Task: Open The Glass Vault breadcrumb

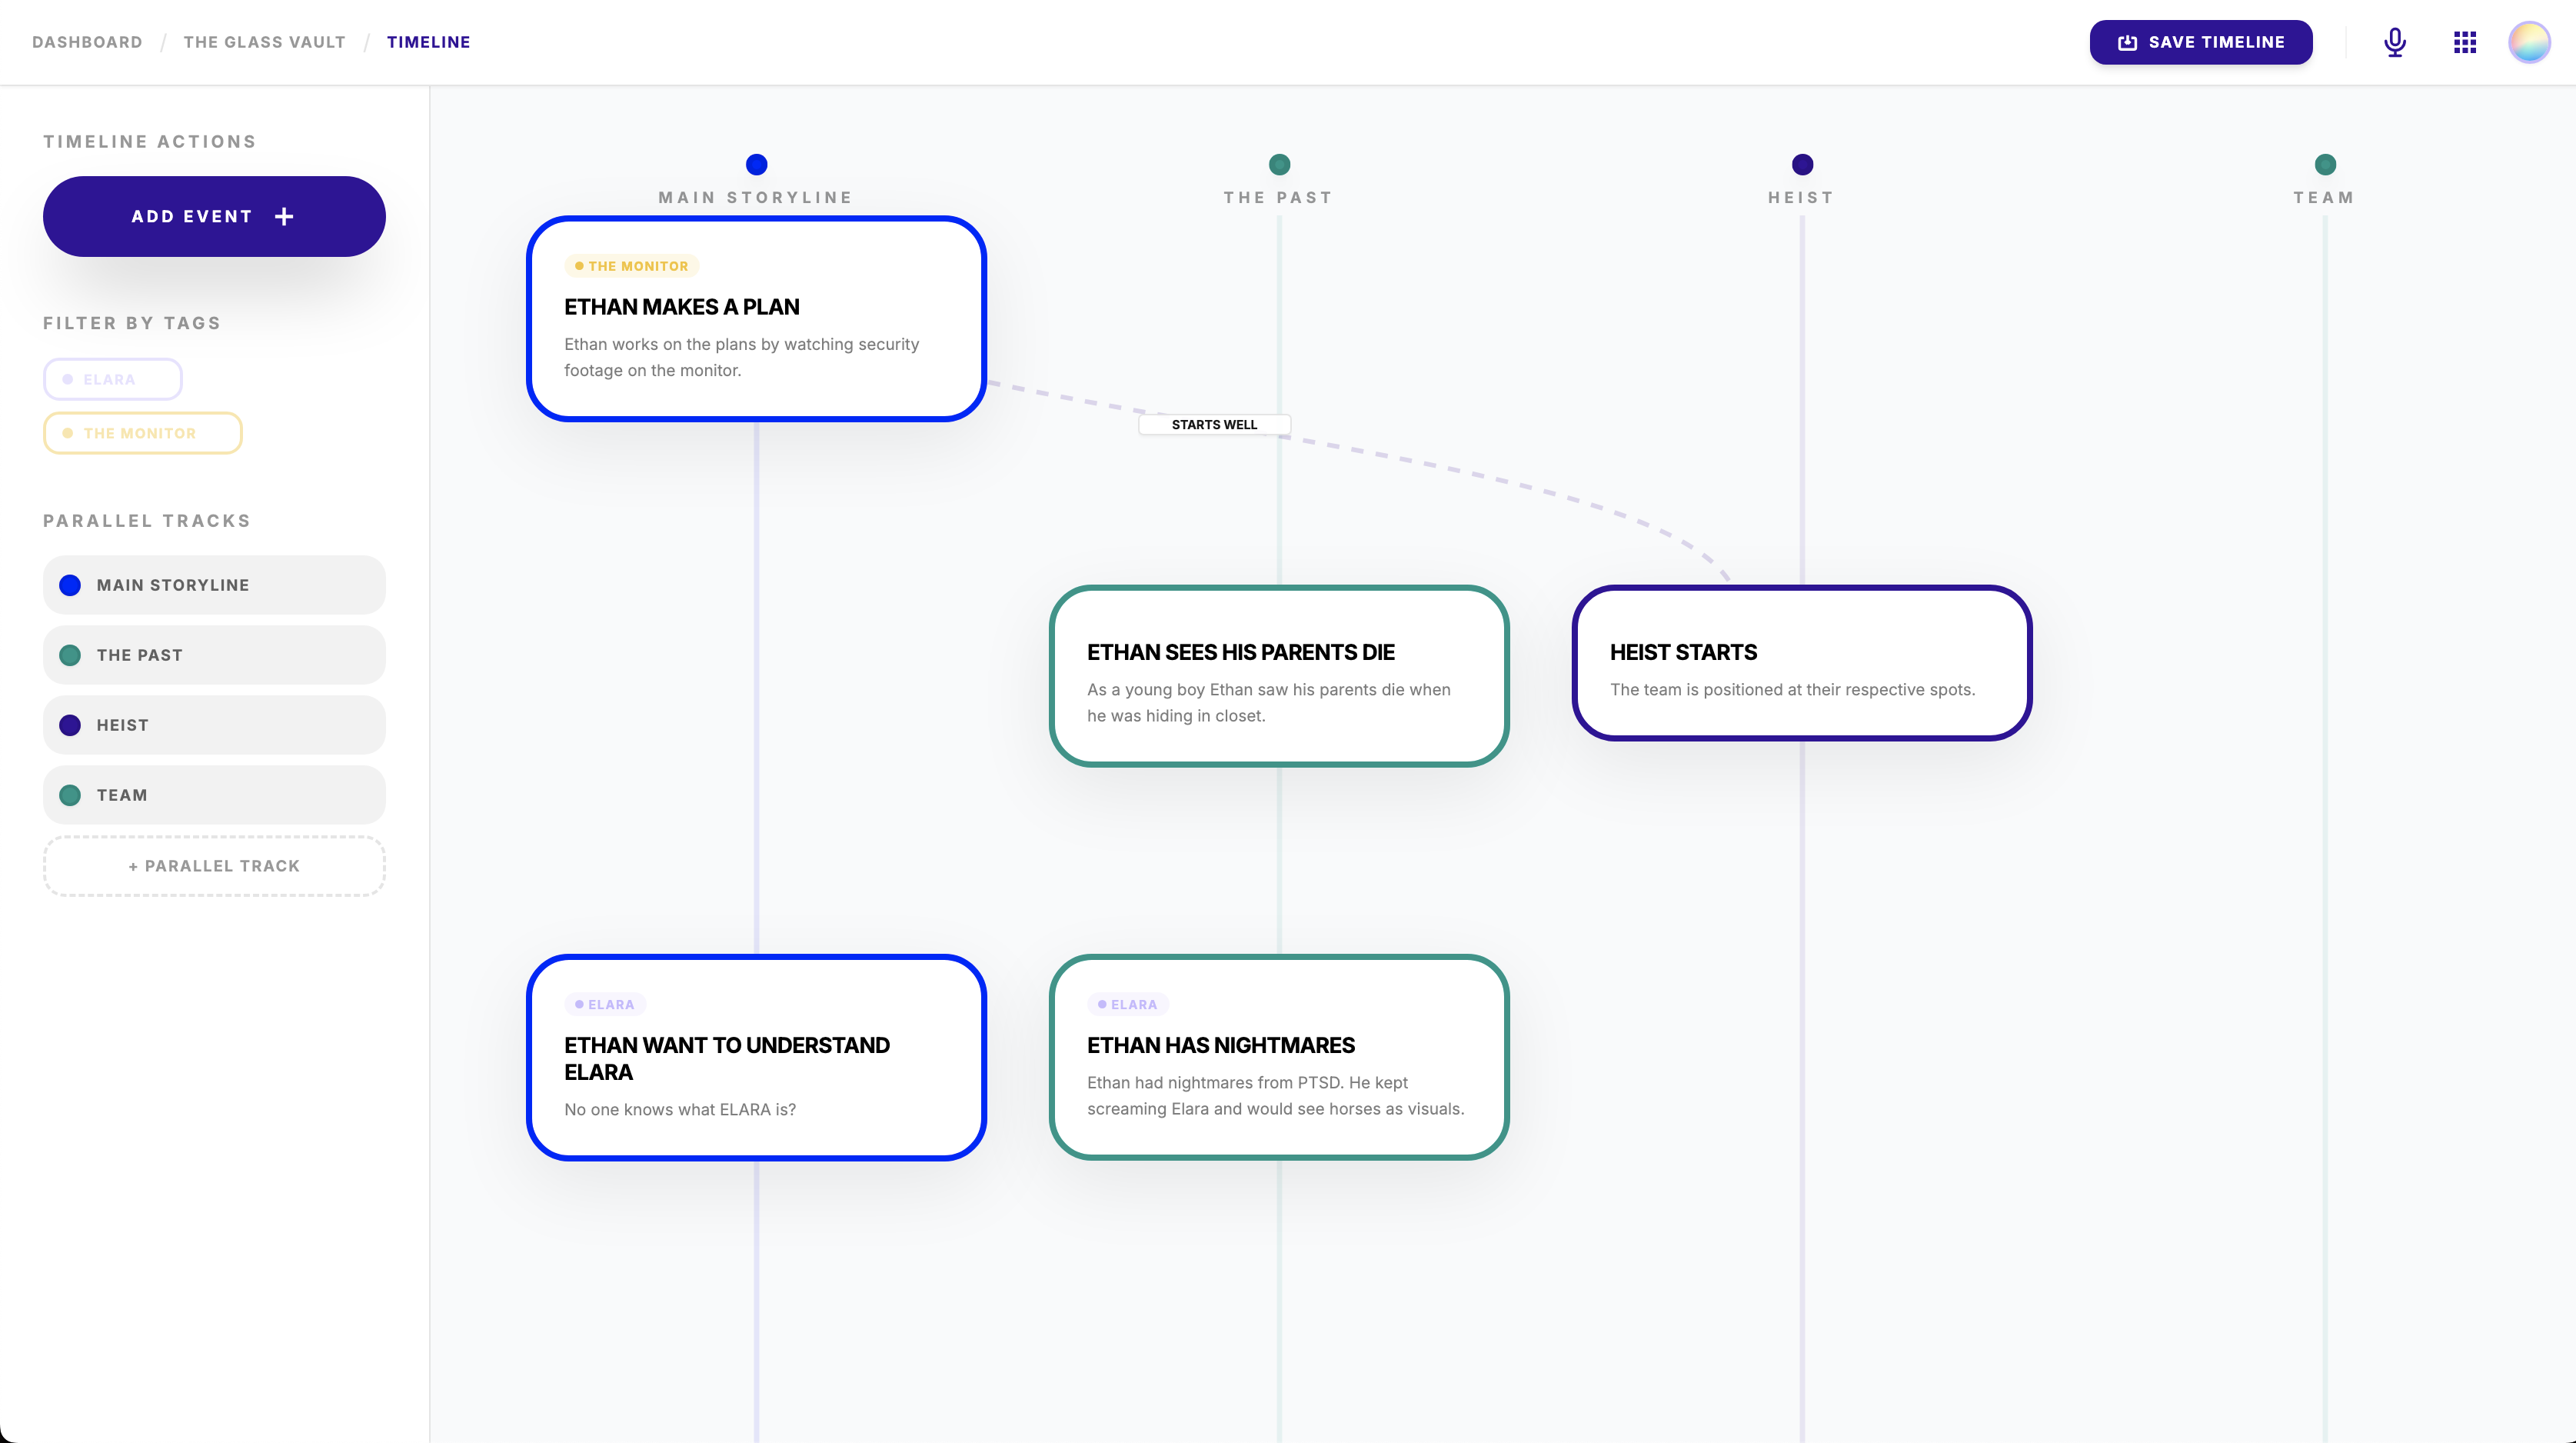Action: pos(264,42)
